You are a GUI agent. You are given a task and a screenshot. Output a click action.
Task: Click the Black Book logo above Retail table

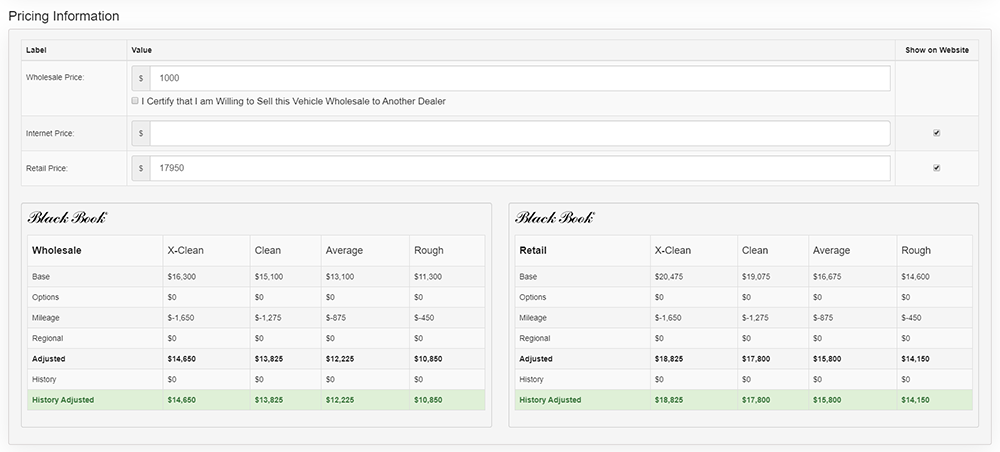554,218
